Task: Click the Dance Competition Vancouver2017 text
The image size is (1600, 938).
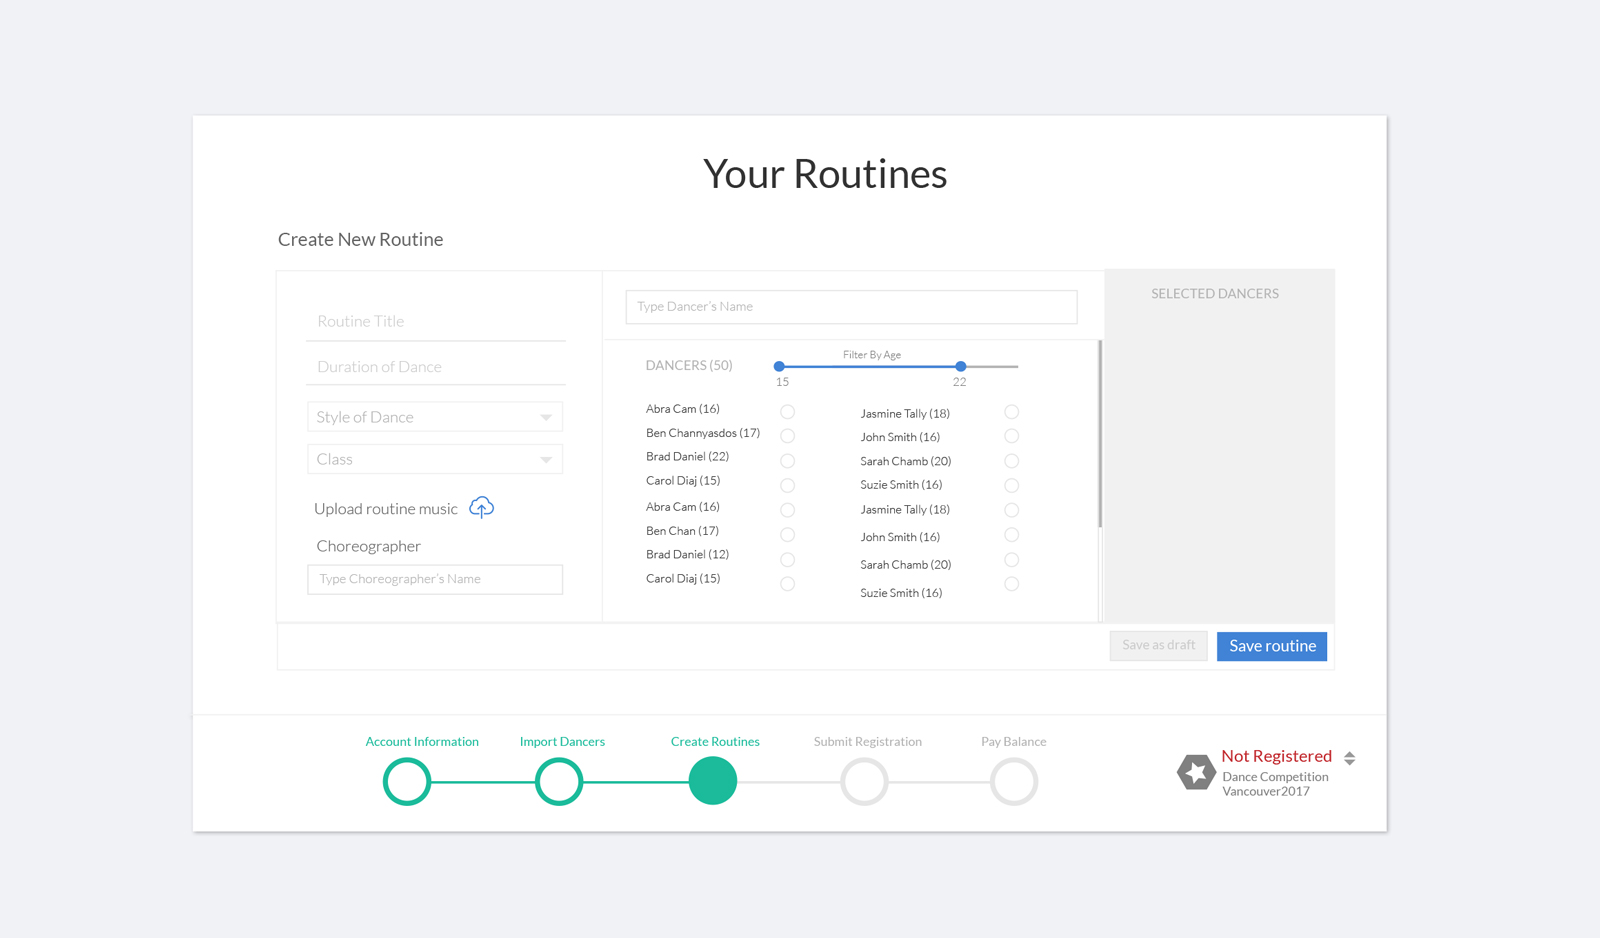Action: (x=1275, y=784)
